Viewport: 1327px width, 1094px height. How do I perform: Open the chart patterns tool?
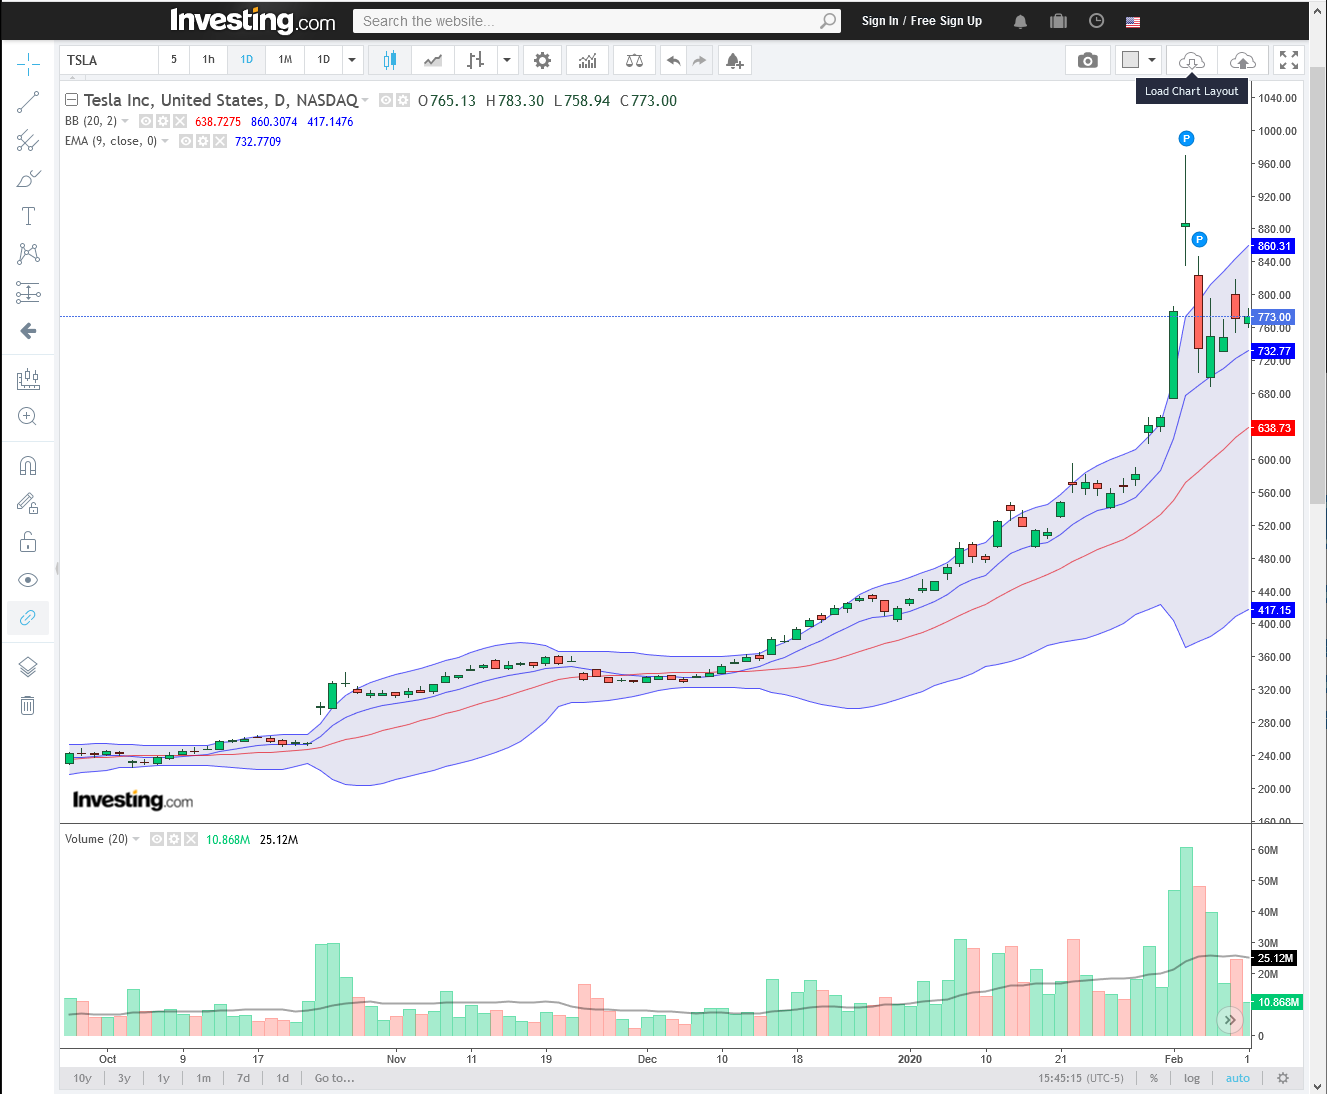pyautogui.click(x=28, y=254)
